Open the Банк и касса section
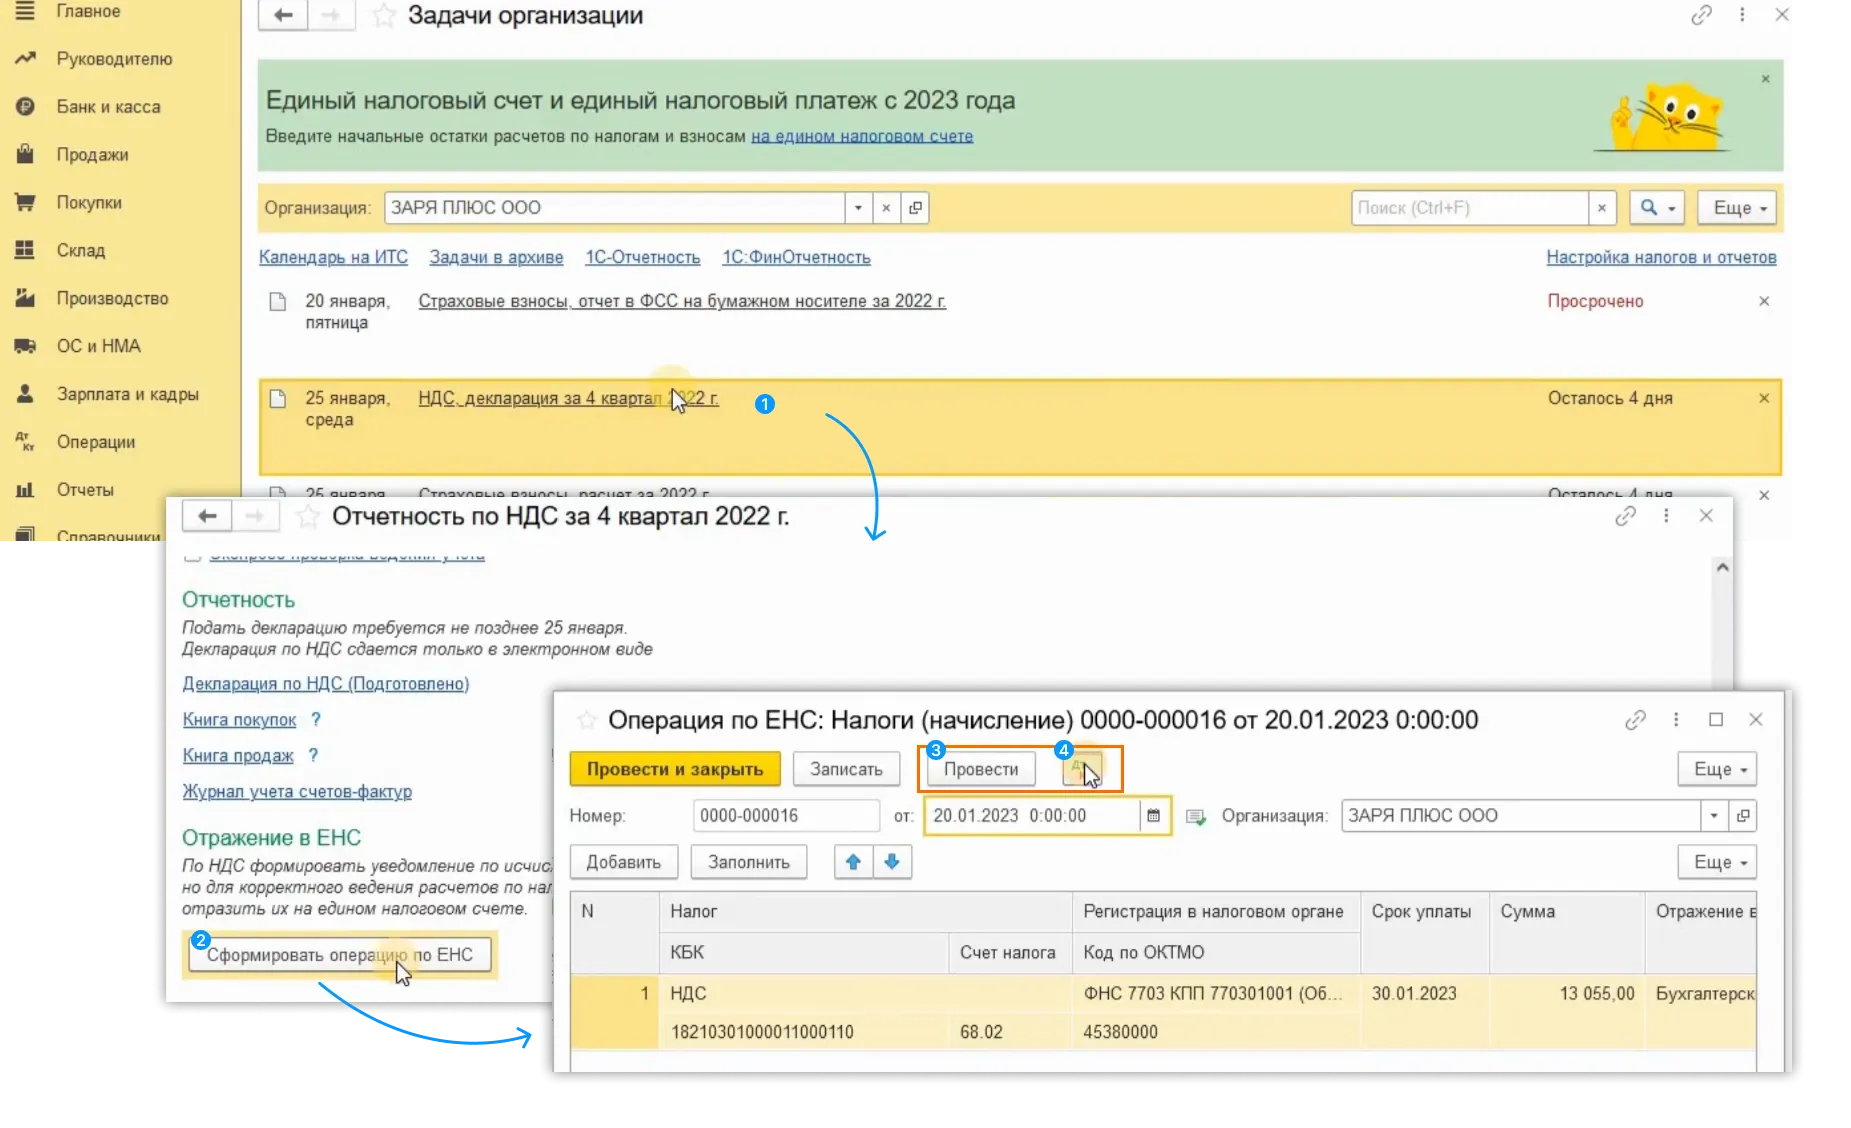The image size is (1851, 1128). (108, 107)
